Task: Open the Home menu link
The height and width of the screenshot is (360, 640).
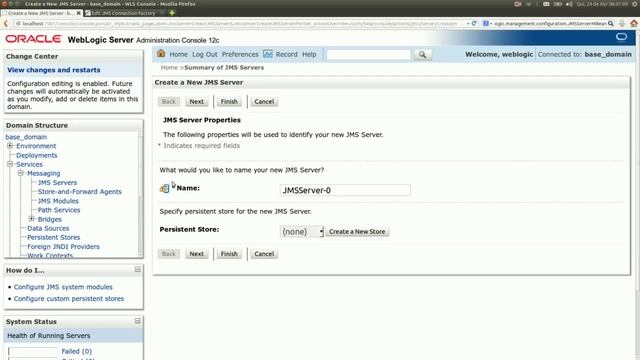Action: pos(178,54)
